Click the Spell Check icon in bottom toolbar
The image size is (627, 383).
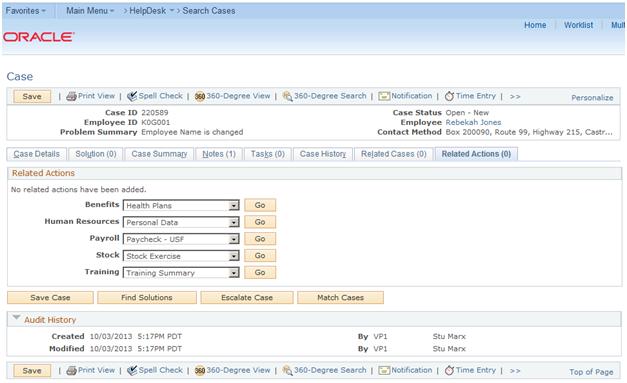132,371
